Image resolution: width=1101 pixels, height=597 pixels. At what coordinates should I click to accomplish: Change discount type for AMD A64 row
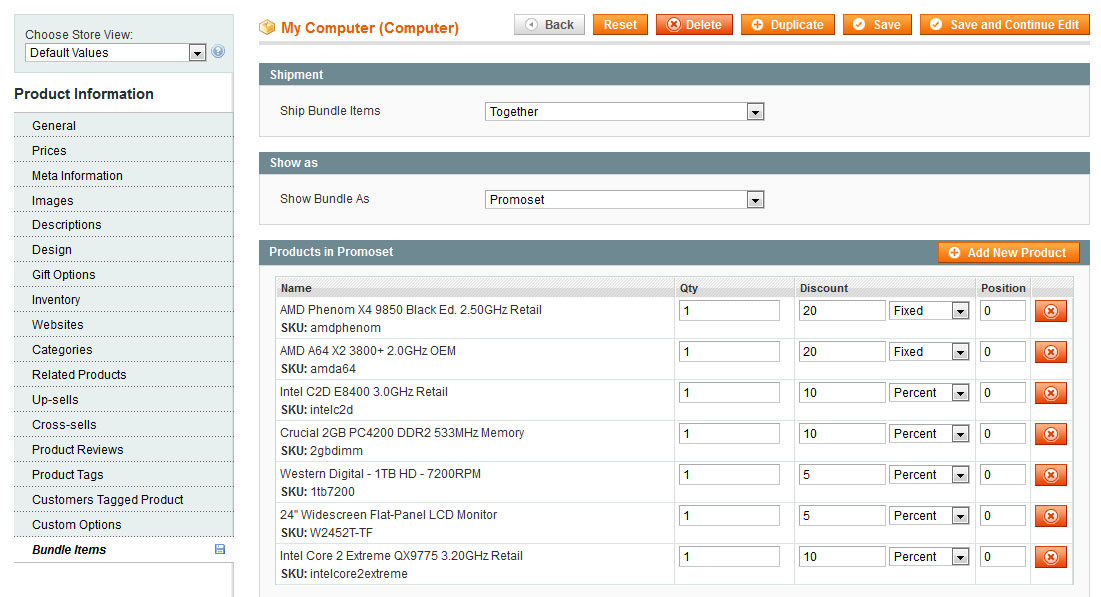click(929, 352)
